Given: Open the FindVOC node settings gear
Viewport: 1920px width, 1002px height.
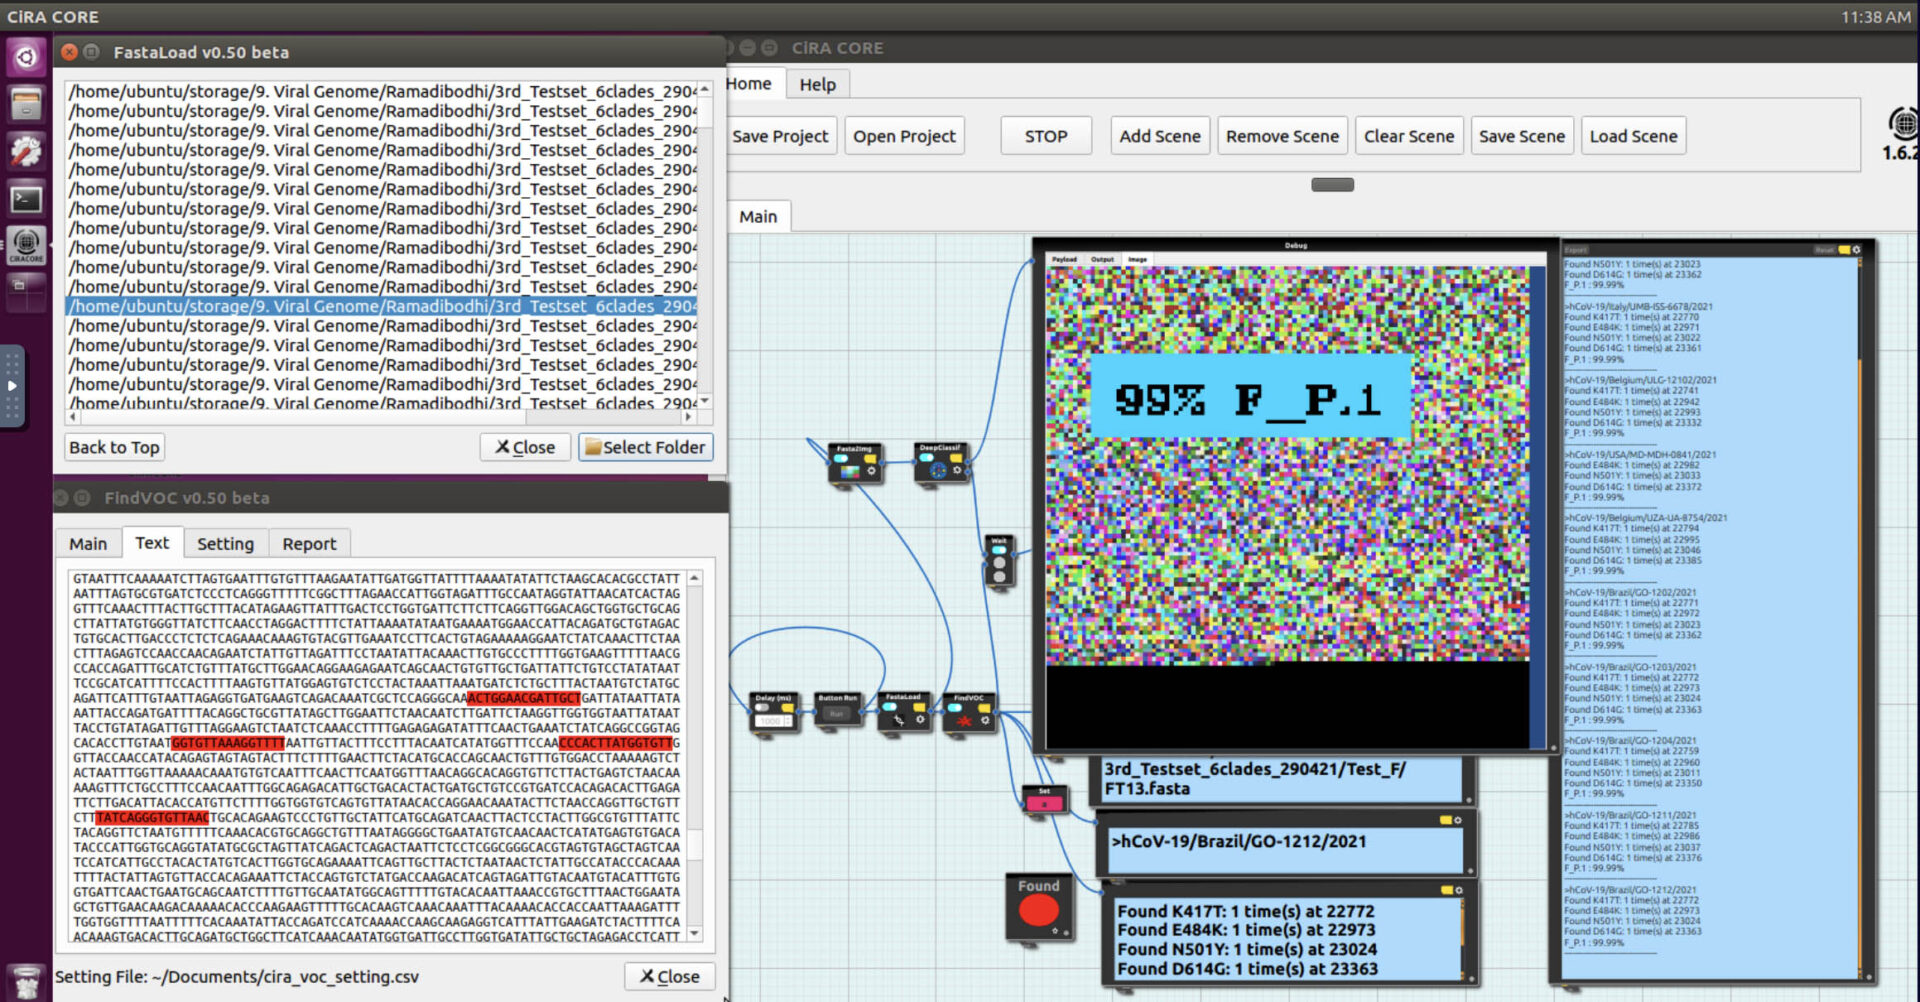Looking at the screenshot, I should pos(985,720).
